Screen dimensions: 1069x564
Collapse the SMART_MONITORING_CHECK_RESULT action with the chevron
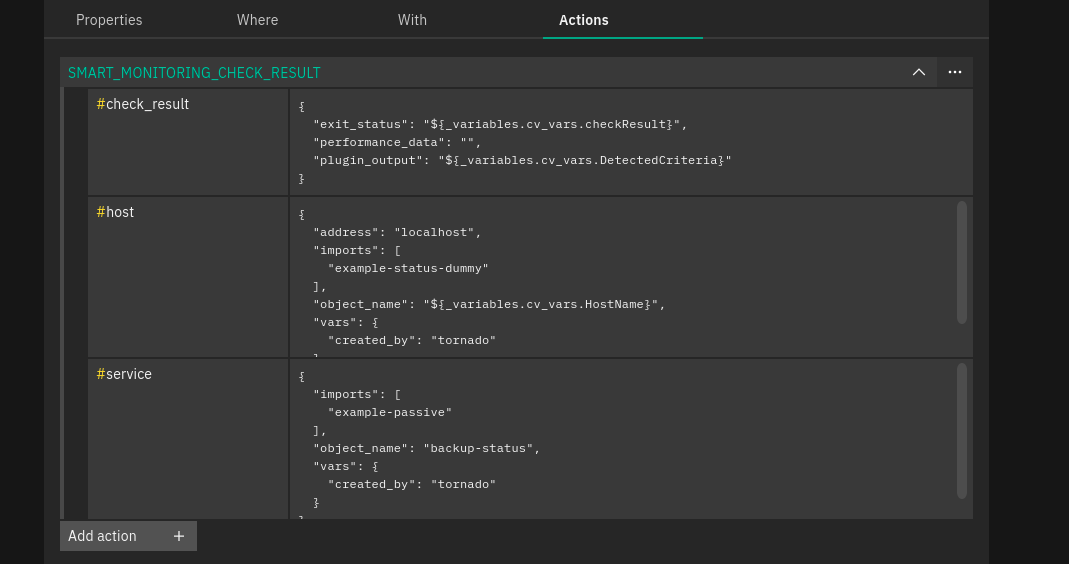coord(918,72)
